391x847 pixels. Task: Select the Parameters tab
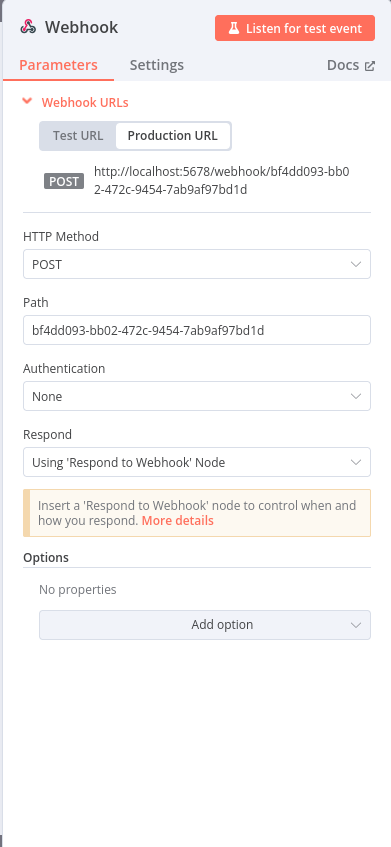58,65
